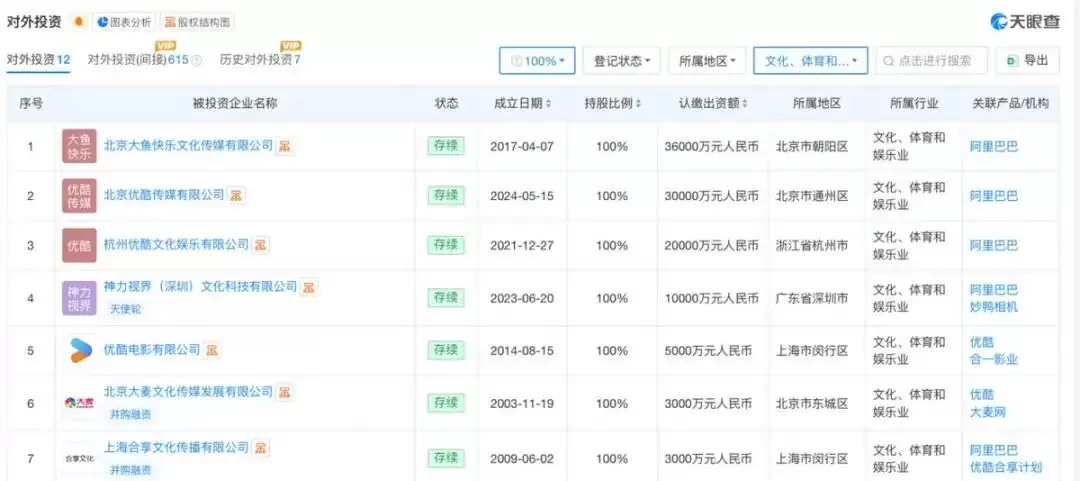Click the orange alert bell beside 对外投资
This screenshot has height=481, width=1080.
[x=79, y=21]
